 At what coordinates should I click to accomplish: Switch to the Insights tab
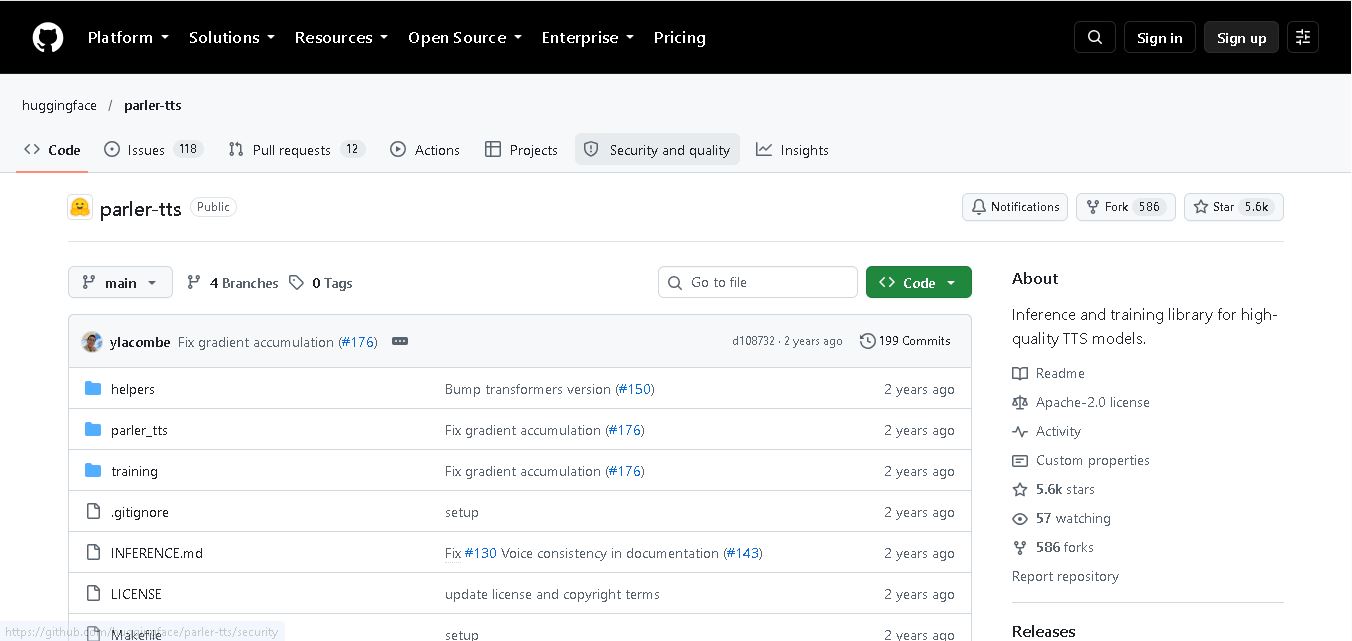792,150
